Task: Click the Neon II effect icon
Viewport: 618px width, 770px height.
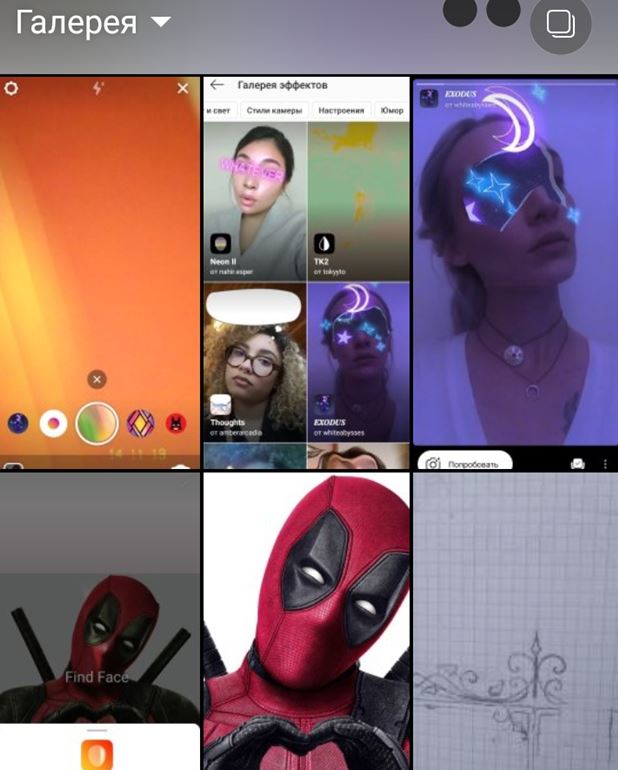Action: [221, 244]
